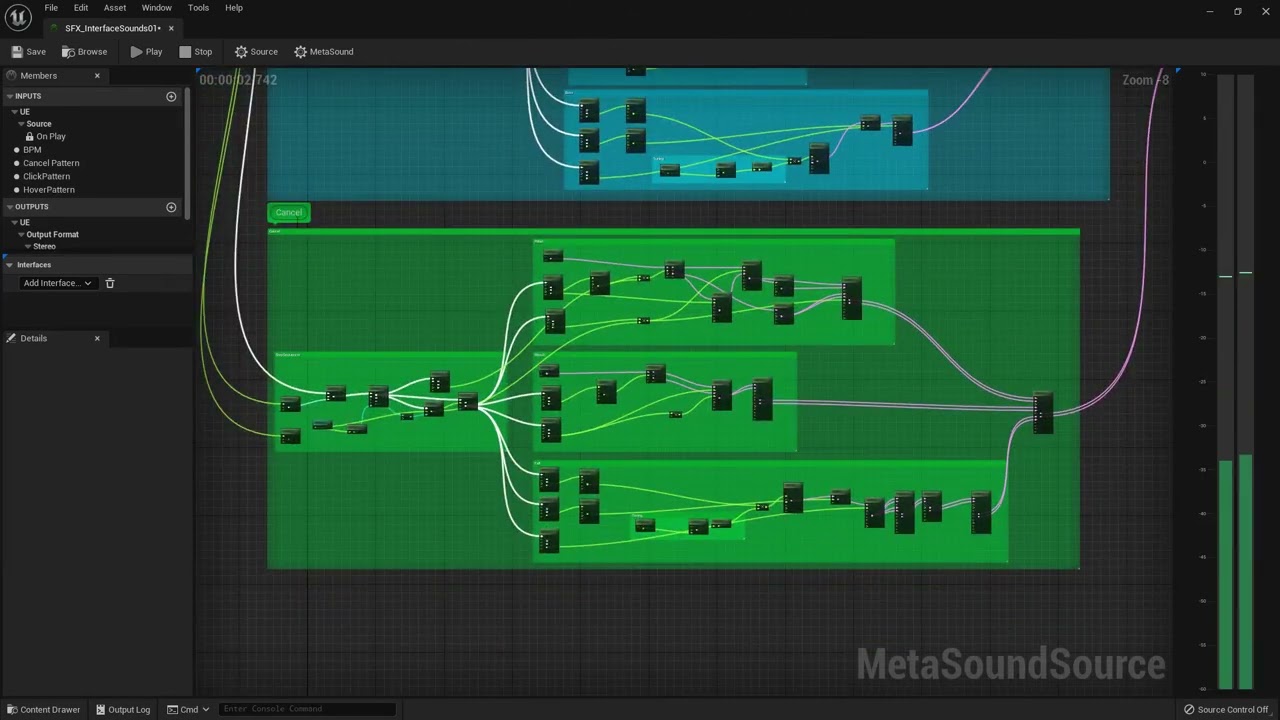
Task: Add a new input with plus icon
Action: coord(171,96)
